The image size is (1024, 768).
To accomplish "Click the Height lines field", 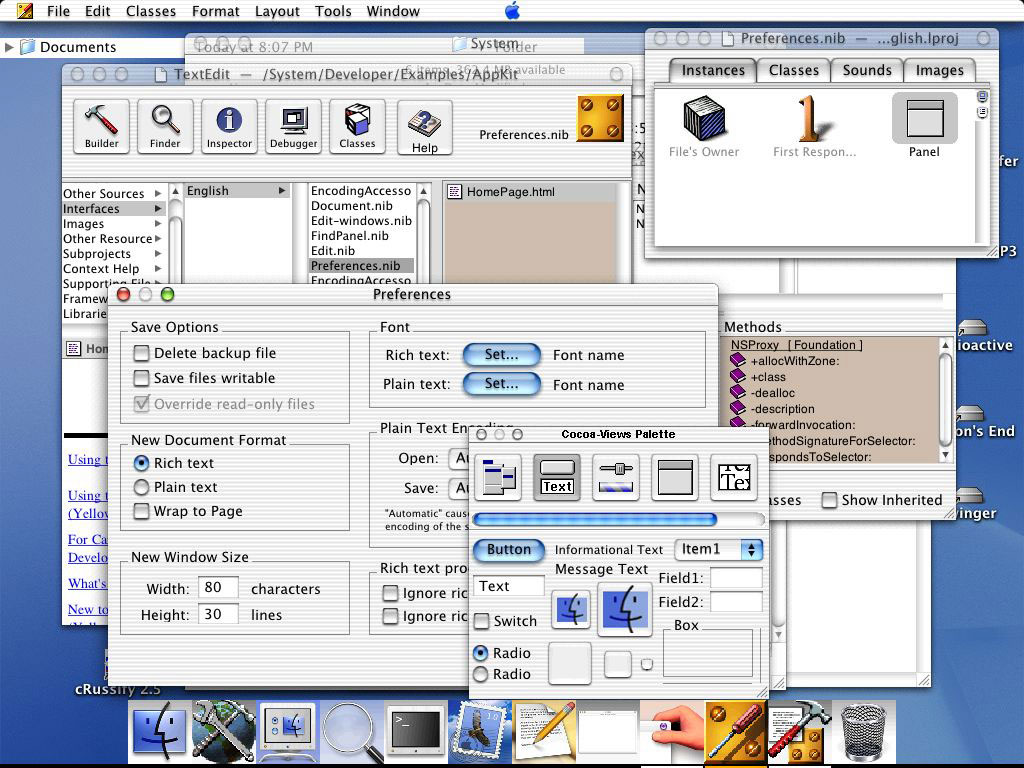I will 218,614.
